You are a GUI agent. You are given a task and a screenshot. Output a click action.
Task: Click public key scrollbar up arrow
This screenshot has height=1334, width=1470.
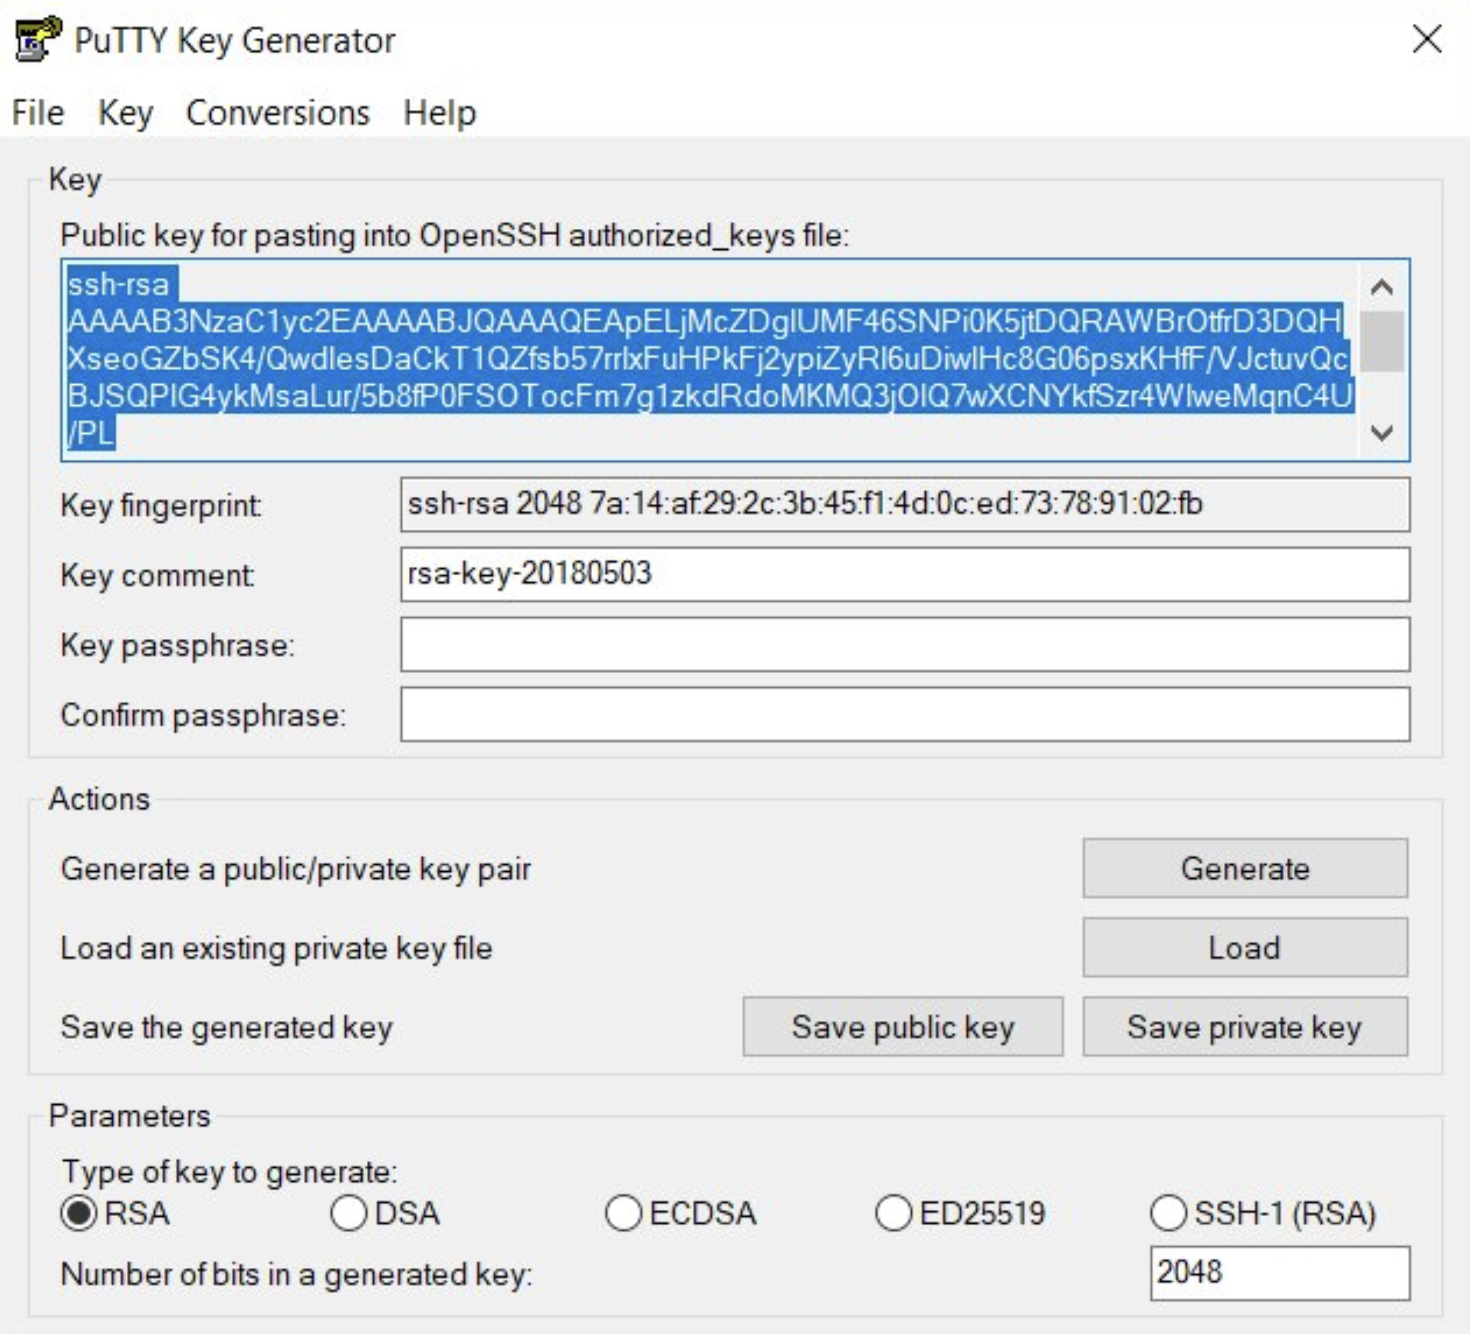1382,288
